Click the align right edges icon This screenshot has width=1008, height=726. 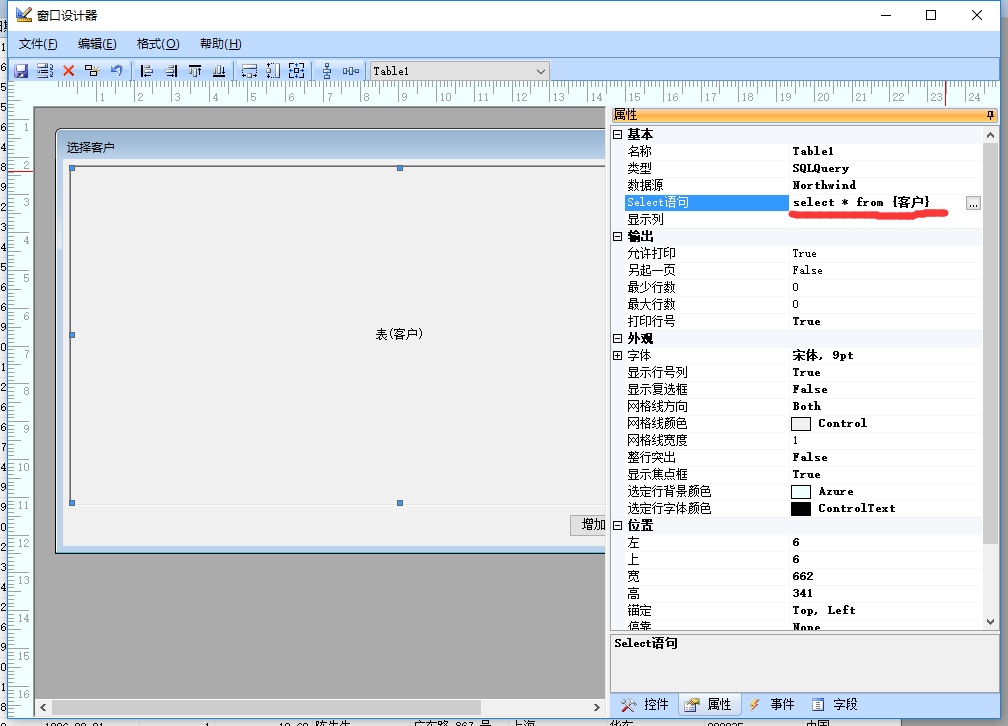point(171,71)
